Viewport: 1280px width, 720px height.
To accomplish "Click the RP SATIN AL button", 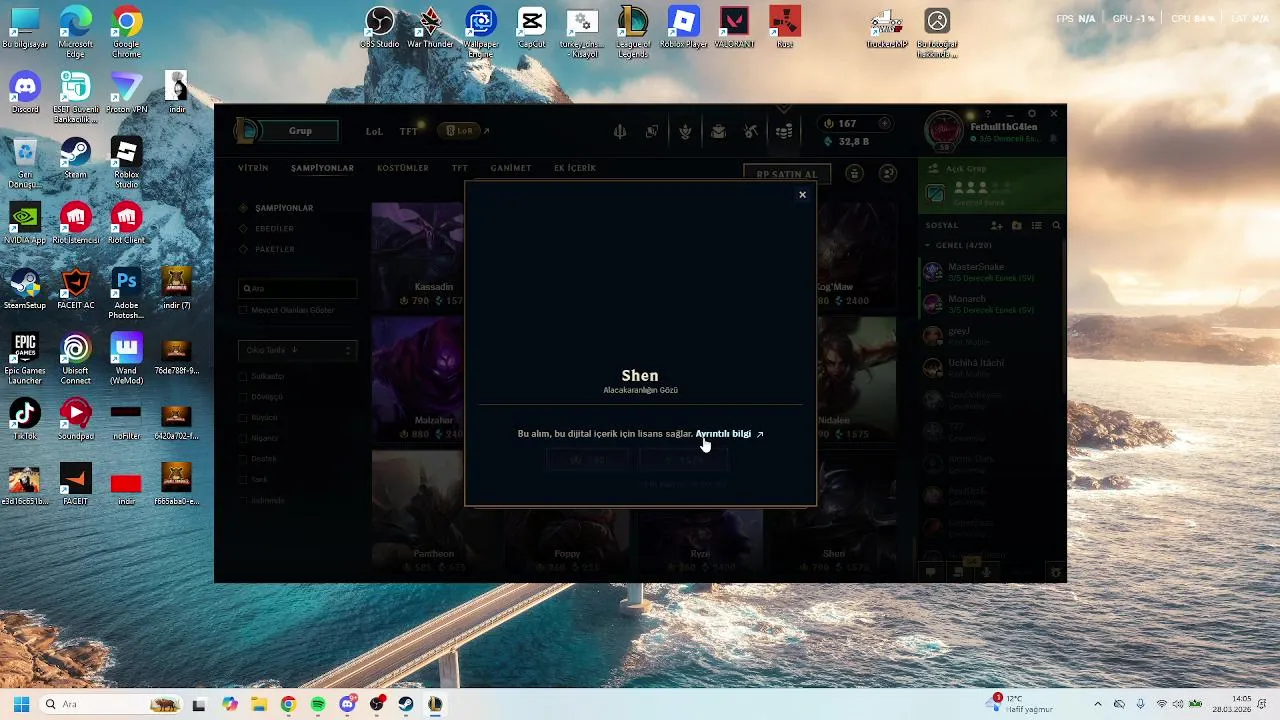I will coord(787,174).
